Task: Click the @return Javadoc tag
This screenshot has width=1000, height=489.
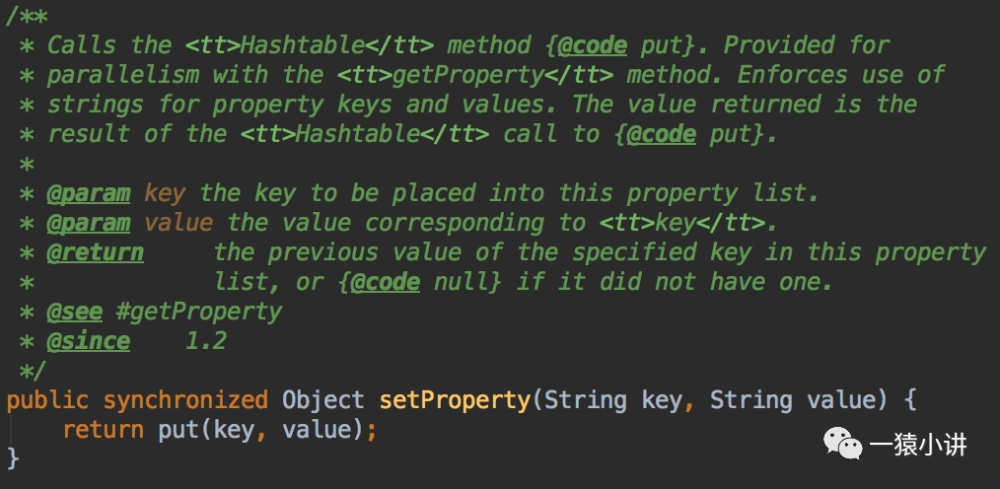Action: click(95, 252)
